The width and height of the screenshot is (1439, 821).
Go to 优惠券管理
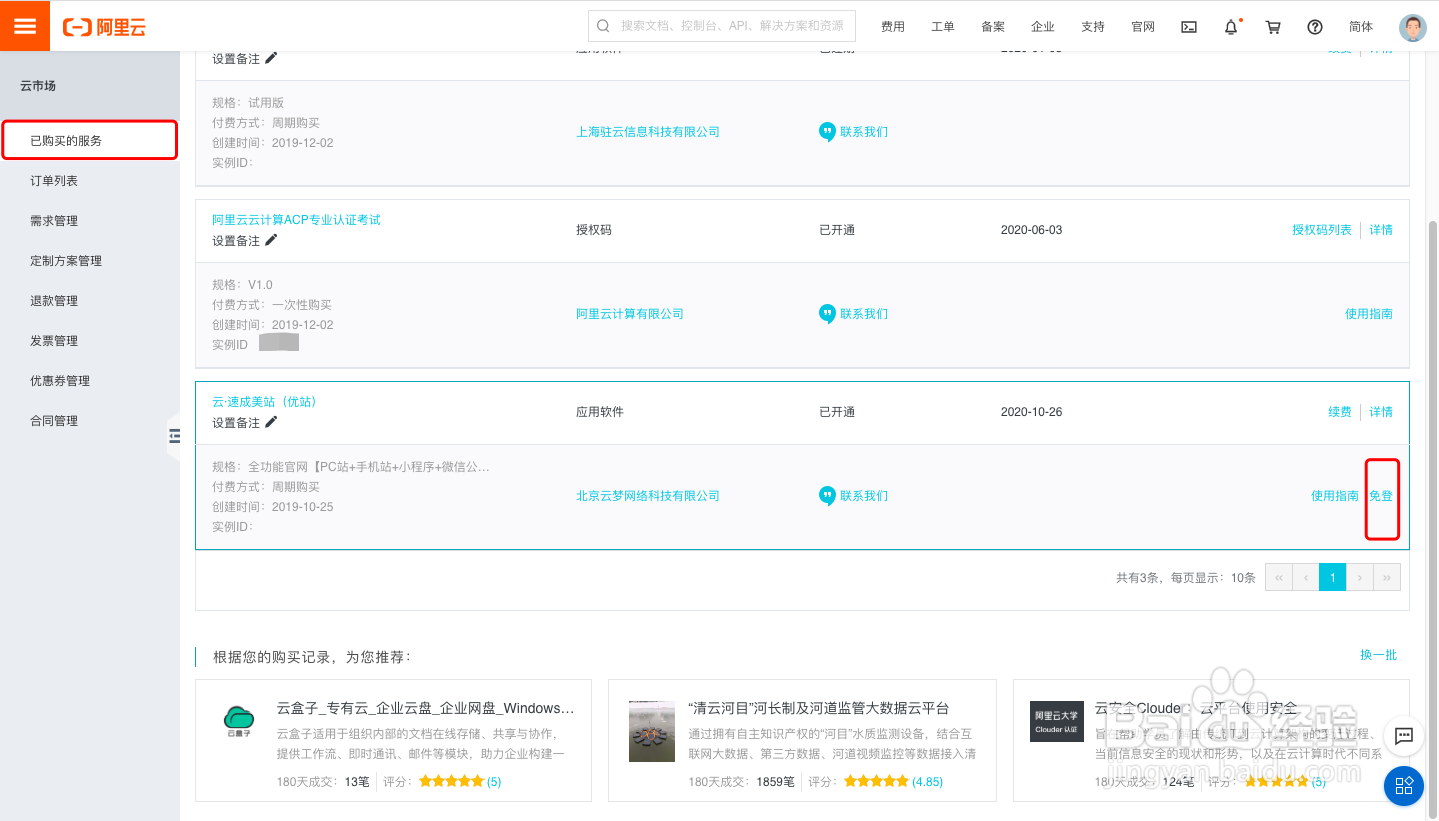click(60, 381)
